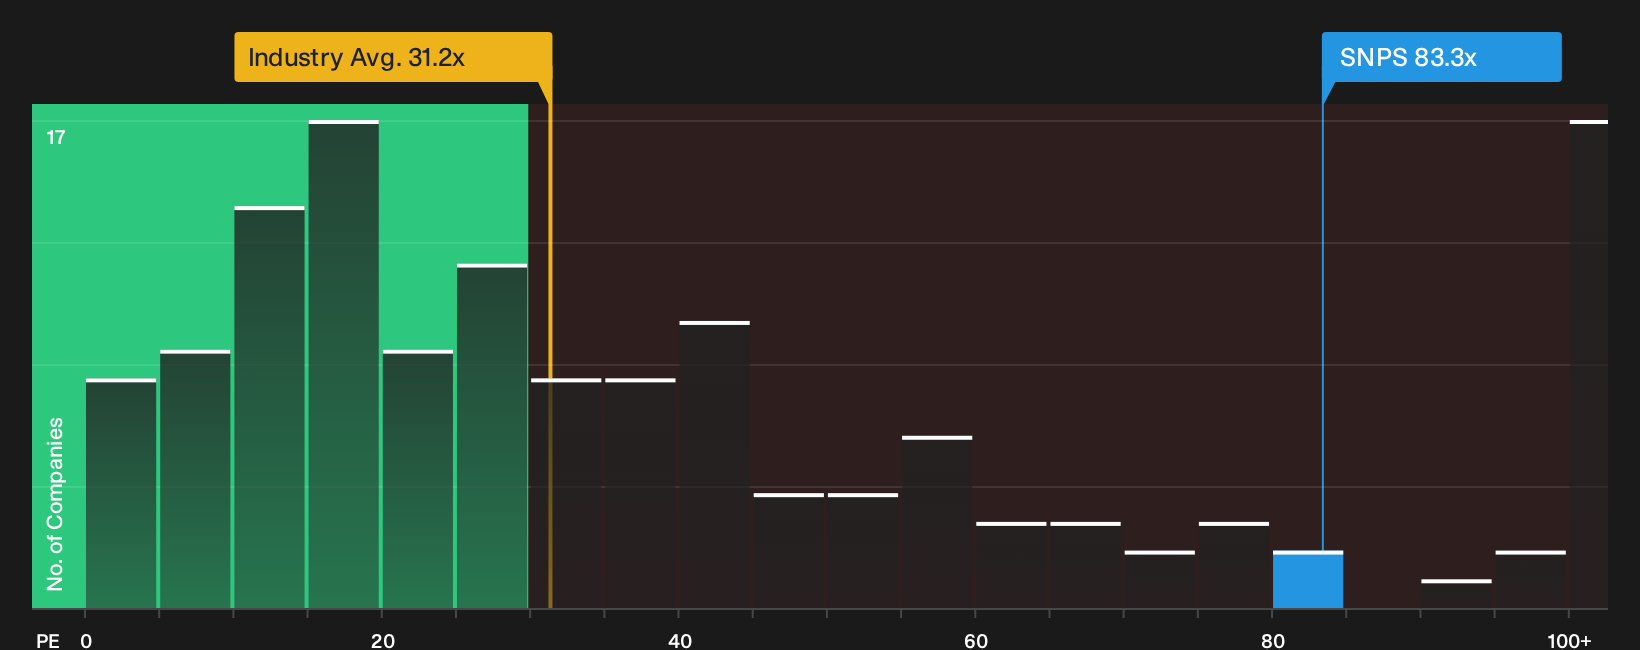Select the tallest green bar near PE 15-20
Screen dimensions: 1640x650
pyautogui.click(x=344, y=364)
